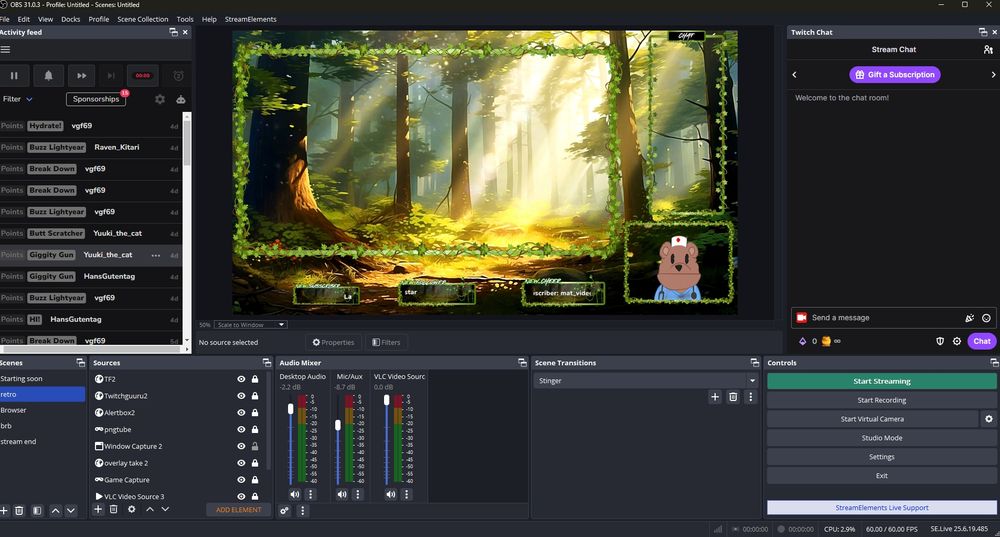This screenshot has width=1000, height=537.
Task: Delete the selected scene with trash icon
Action: [20, 510]
